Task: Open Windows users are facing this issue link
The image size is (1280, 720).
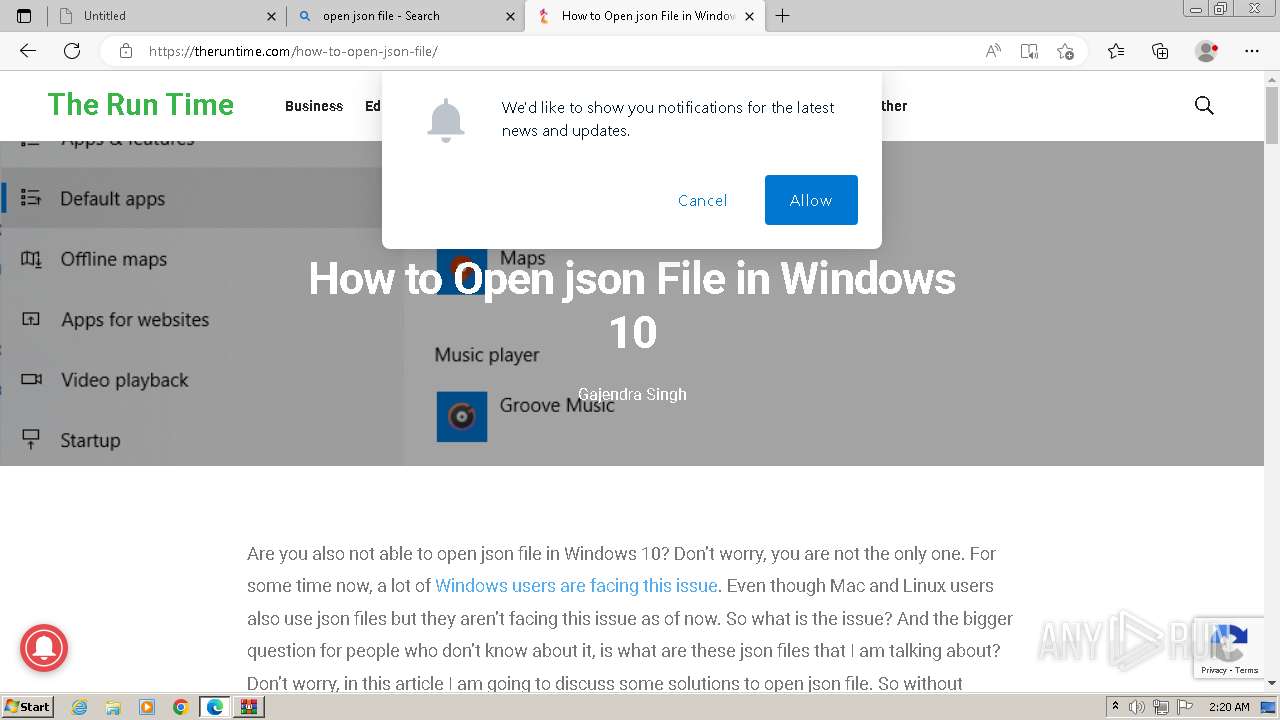Action: (576, 586)
